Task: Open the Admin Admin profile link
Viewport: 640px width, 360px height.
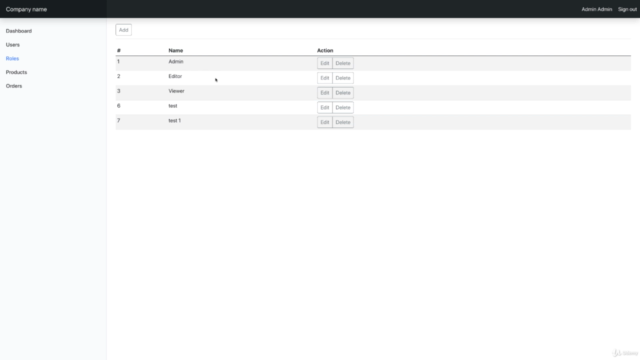Action: (x=596, y=9)
